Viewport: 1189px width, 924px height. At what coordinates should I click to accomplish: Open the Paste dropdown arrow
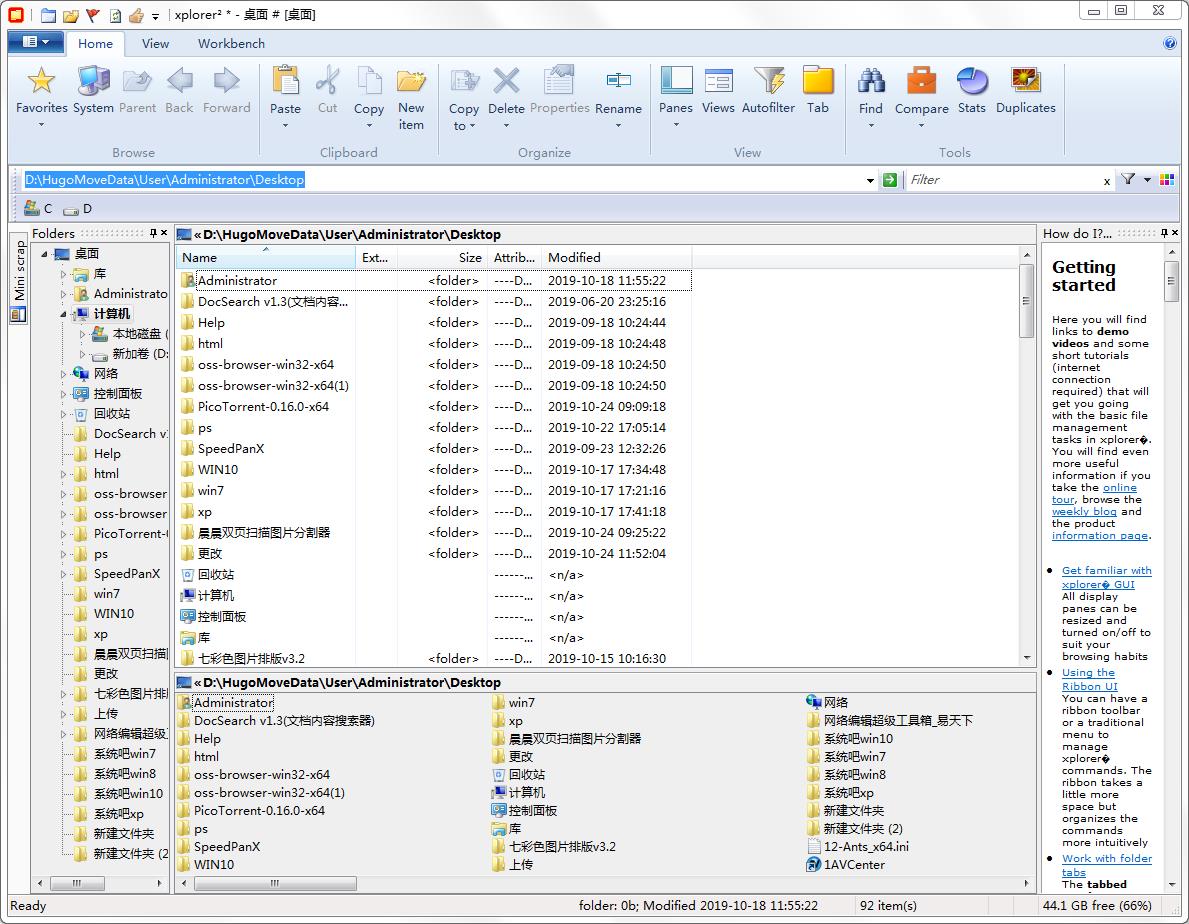click(285, 126)
